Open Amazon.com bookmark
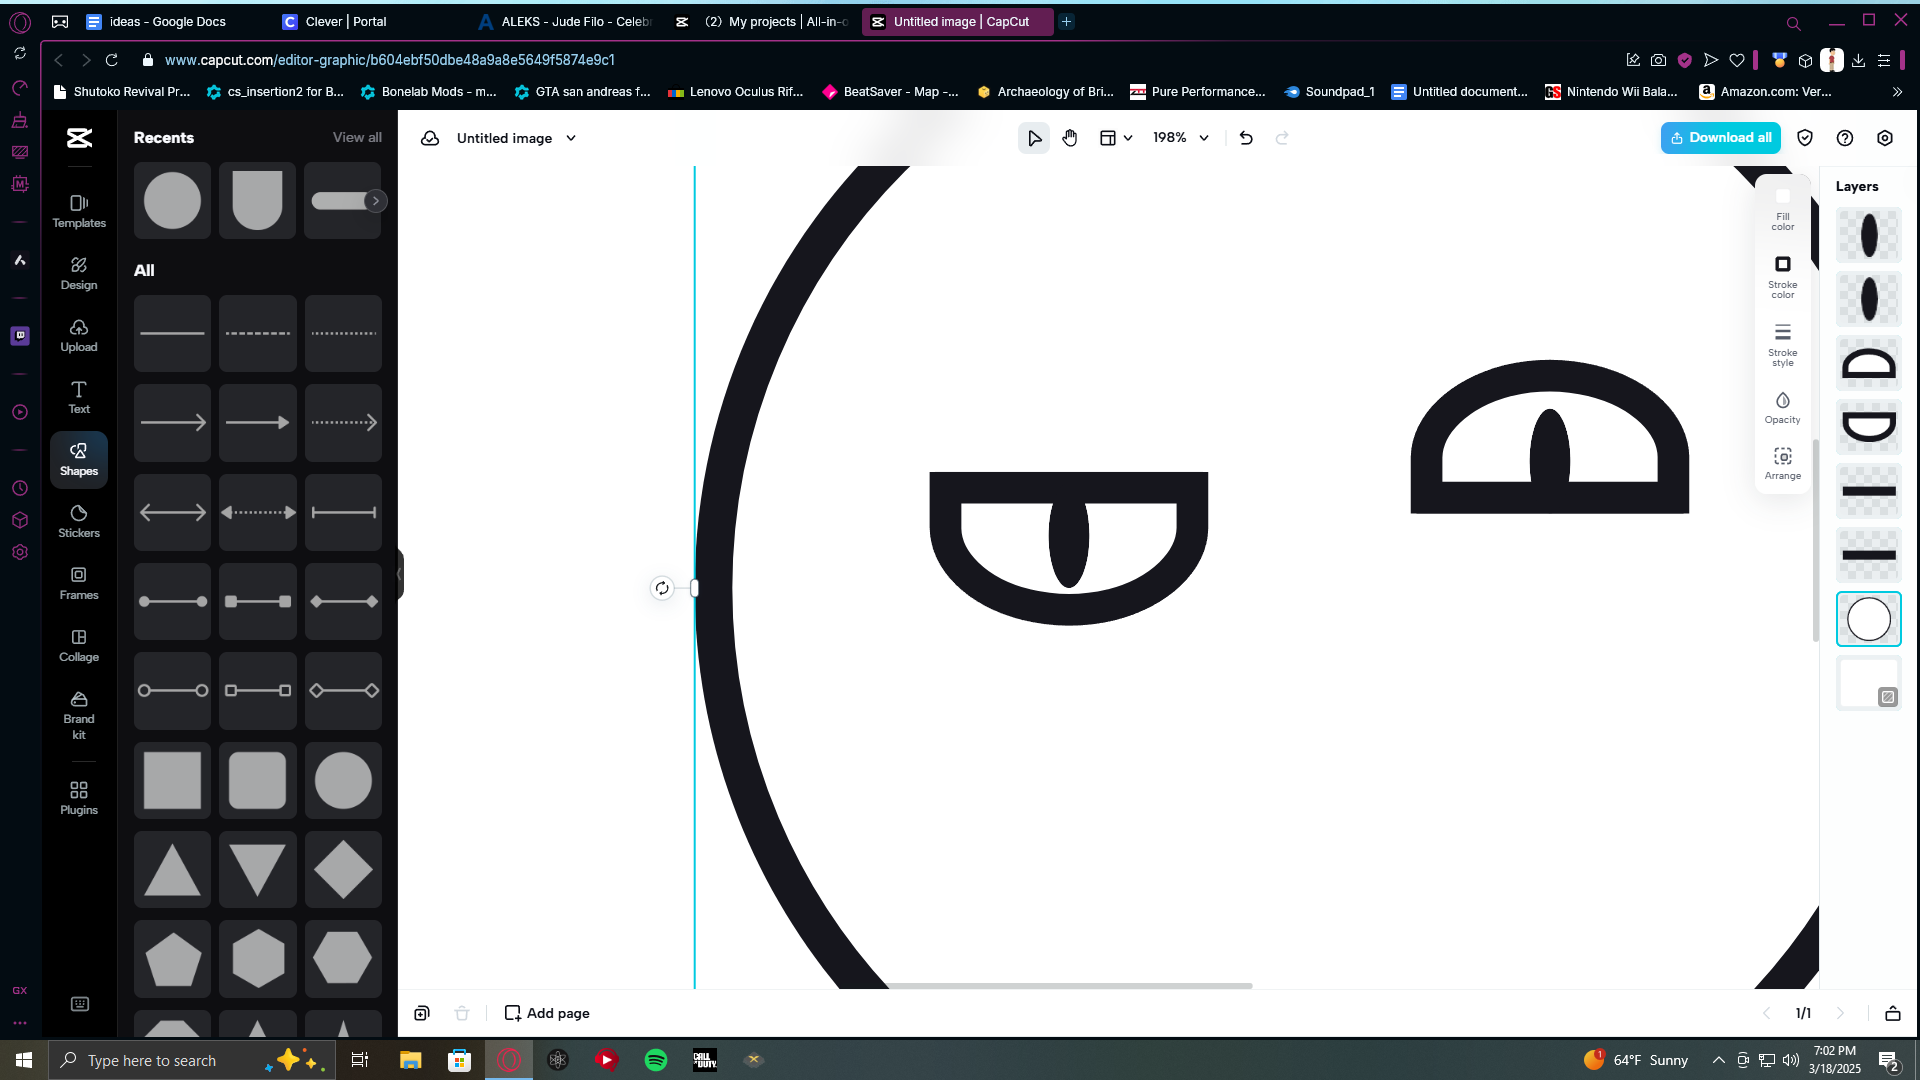Screen dimensions: 1920x1080 click(1765, 92)
